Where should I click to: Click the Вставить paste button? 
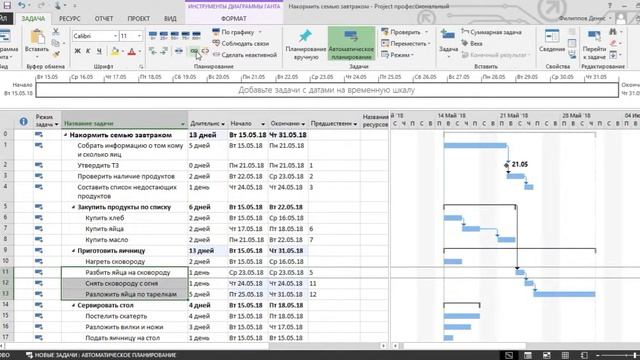coord(37,41)
